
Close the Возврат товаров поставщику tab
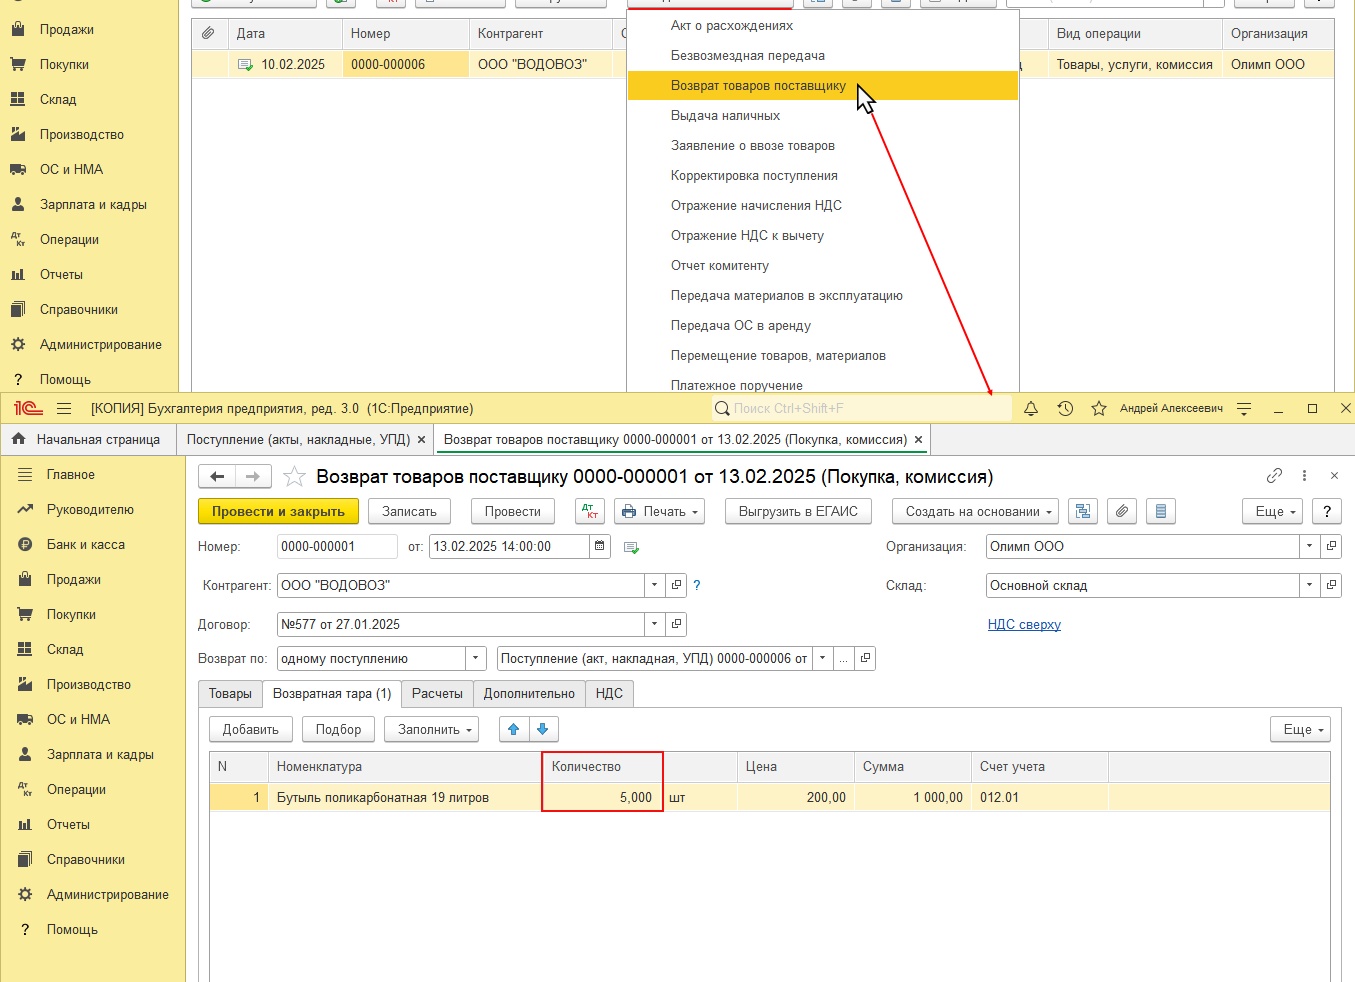click(x=918, y=439)
